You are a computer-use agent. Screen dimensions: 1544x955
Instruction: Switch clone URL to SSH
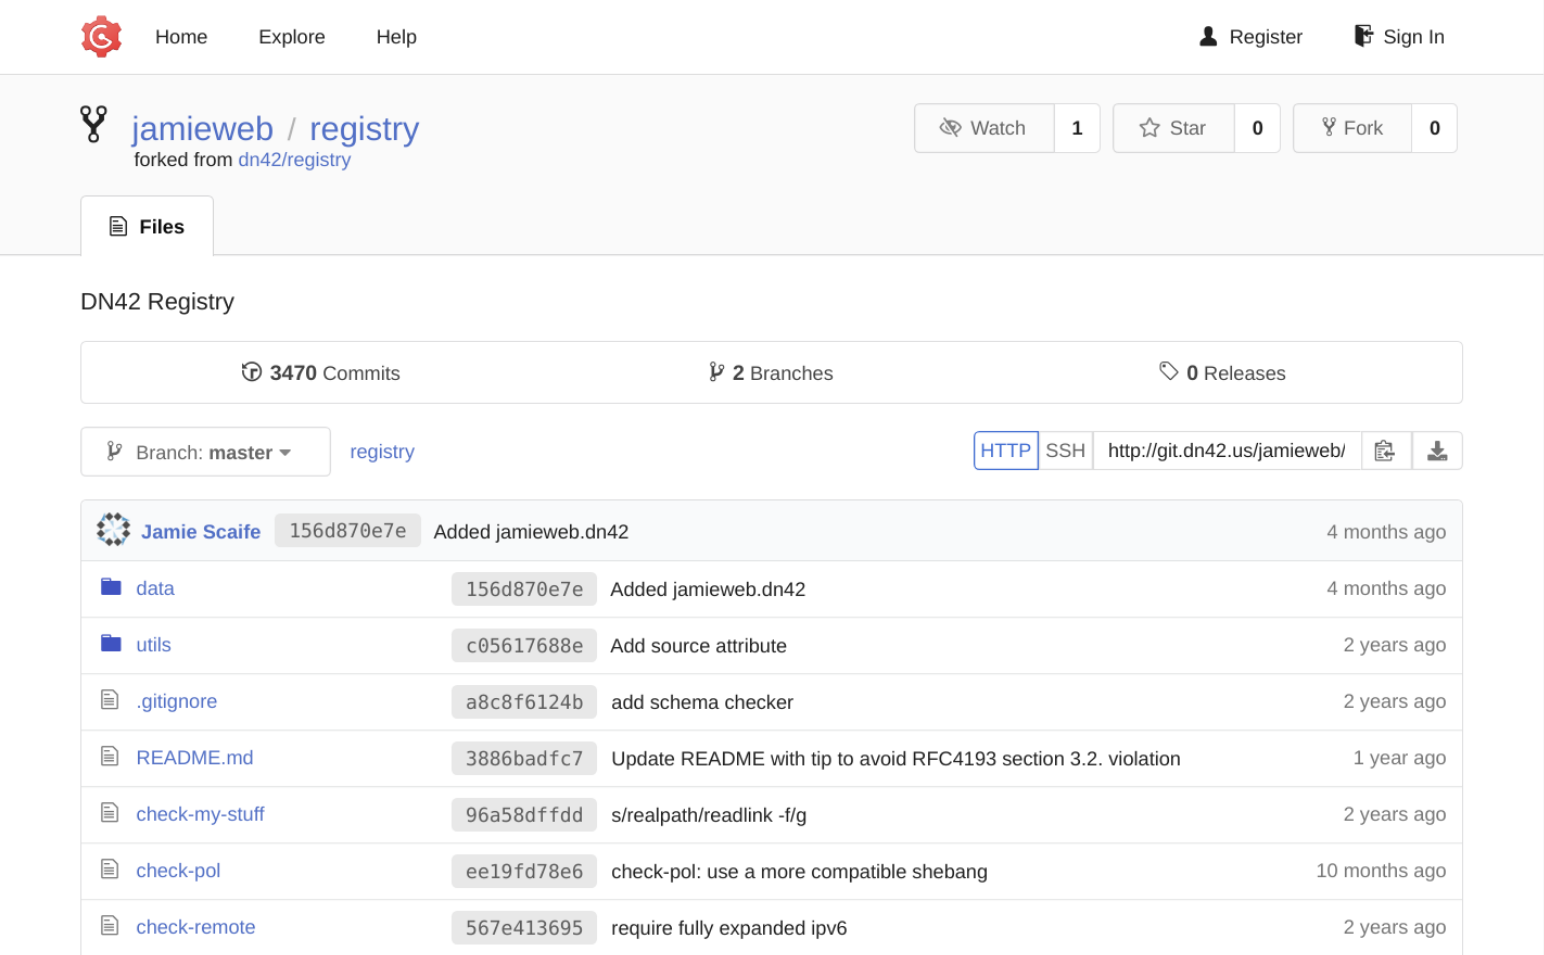[1065, 451]
